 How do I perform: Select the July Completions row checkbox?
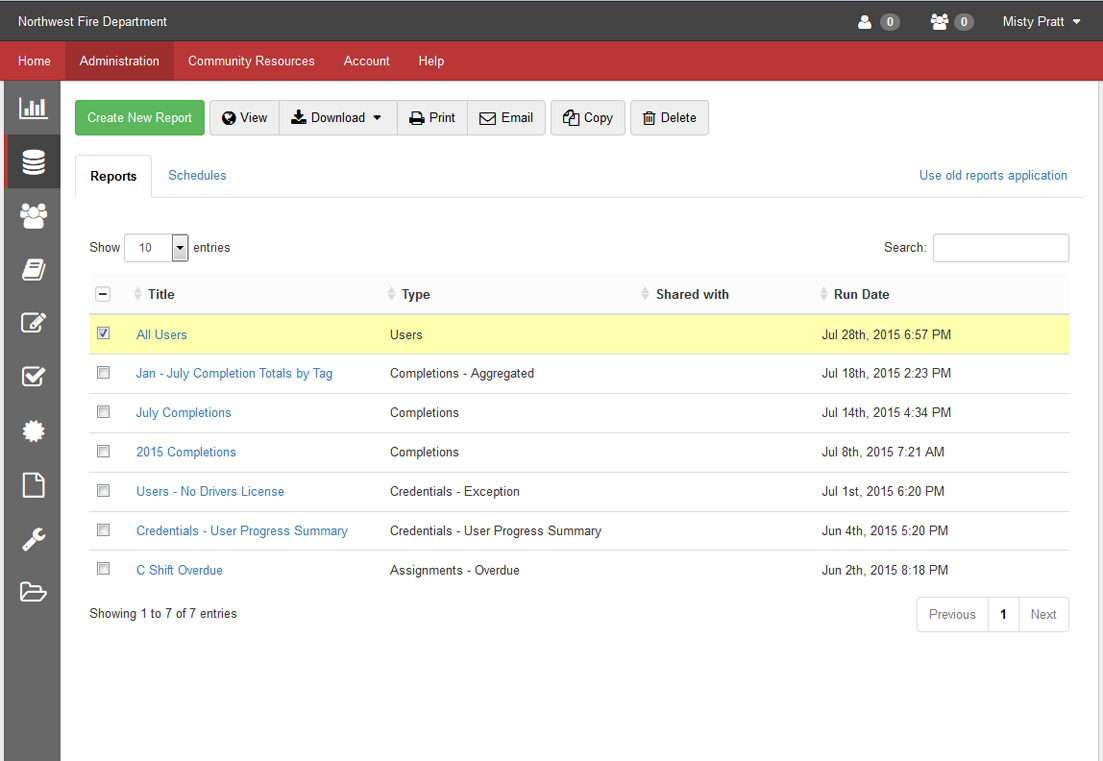103,412
